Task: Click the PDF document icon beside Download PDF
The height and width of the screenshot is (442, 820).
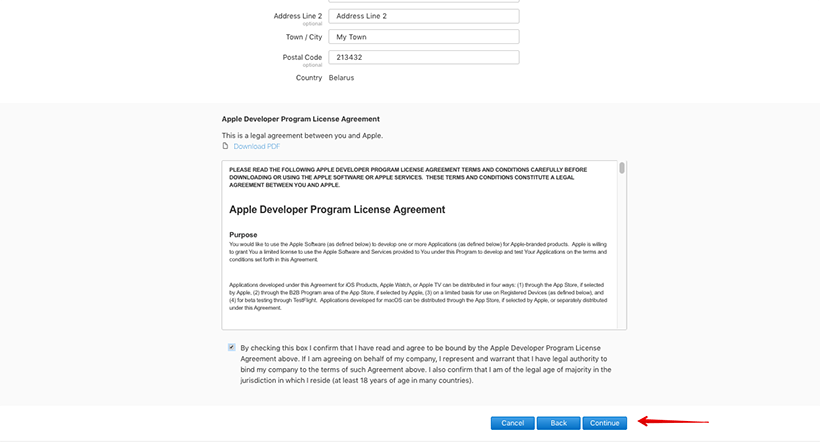Action: (x=225, y=146)
